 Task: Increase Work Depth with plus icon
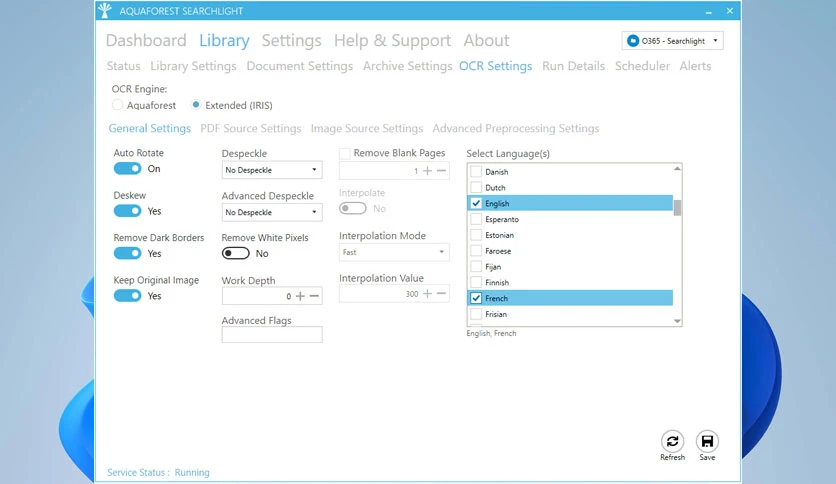300,296
